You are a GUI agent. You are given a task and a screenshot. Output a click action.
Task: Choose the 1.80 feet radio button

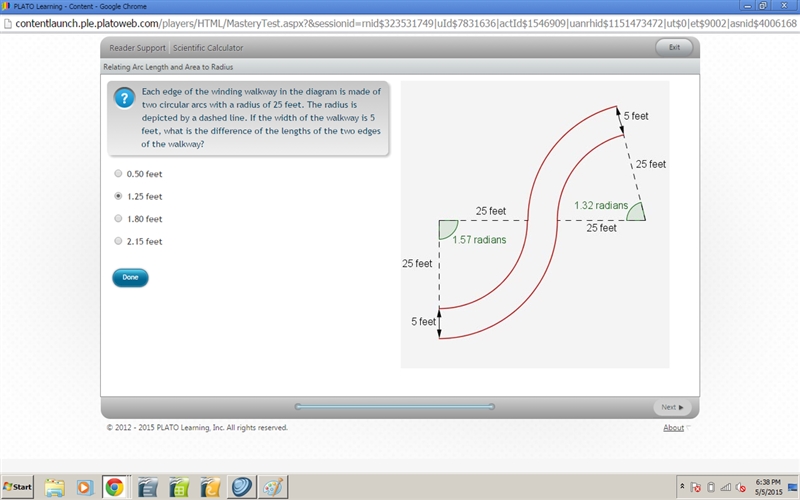tap(118, 218)
